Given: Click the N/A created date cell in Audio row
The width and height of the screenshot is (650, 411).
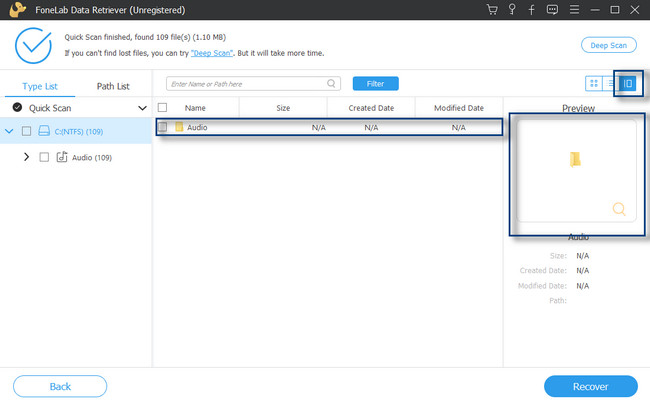Looking at the screenshot, I should [371, 127].
